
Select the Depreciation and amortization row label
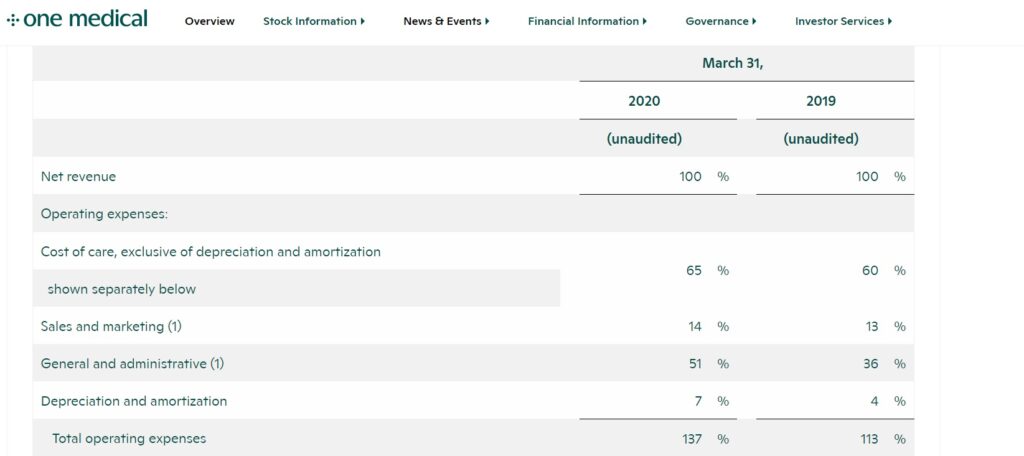[x=134, y=402]
